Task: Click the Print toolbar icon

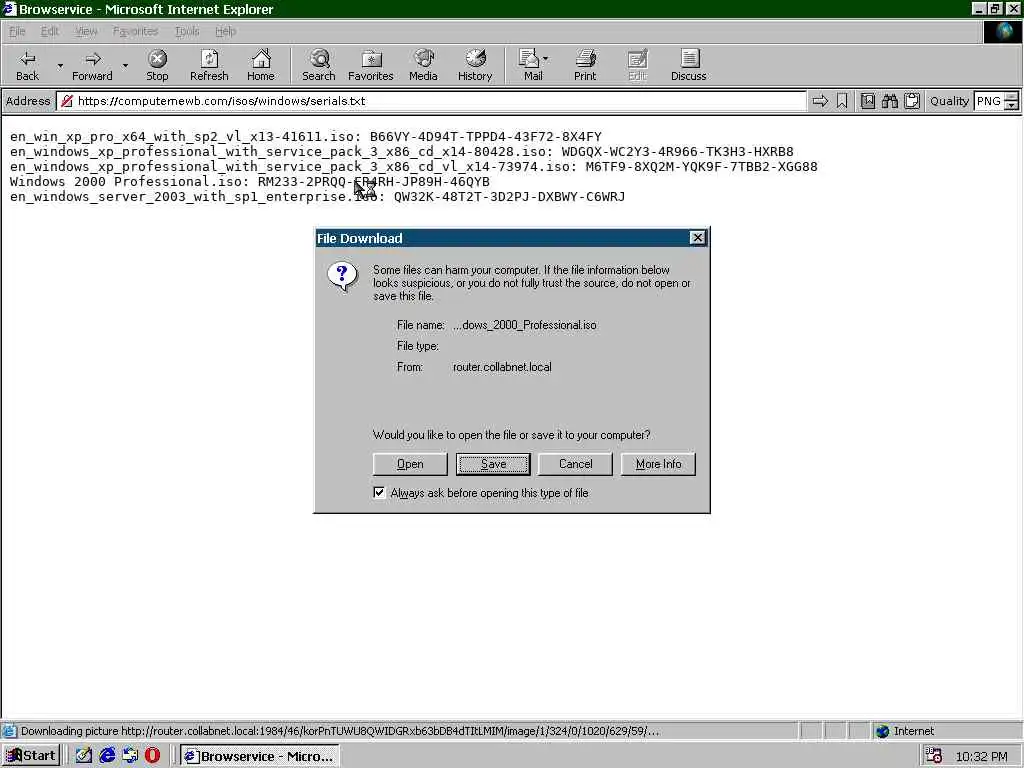Action: [x=585, y=65]
